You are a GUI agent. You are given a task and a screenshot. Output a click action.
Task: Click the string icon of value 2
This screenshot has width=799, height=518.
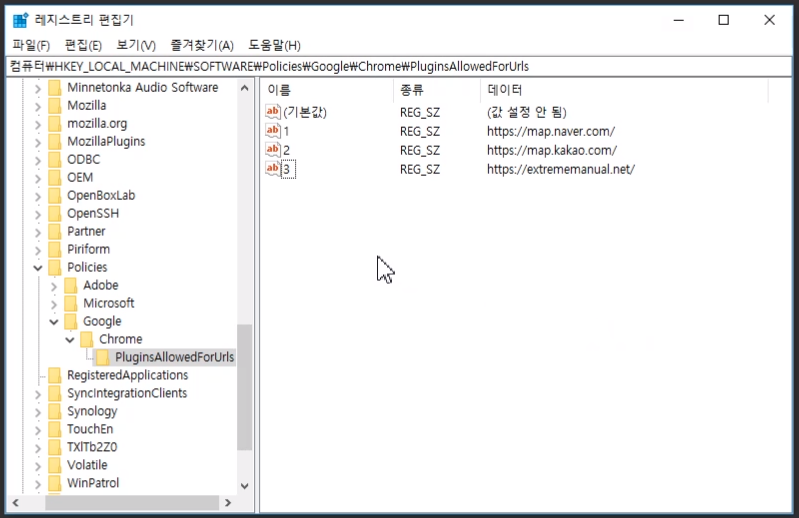pyautogui.click(x=273, y=150)
